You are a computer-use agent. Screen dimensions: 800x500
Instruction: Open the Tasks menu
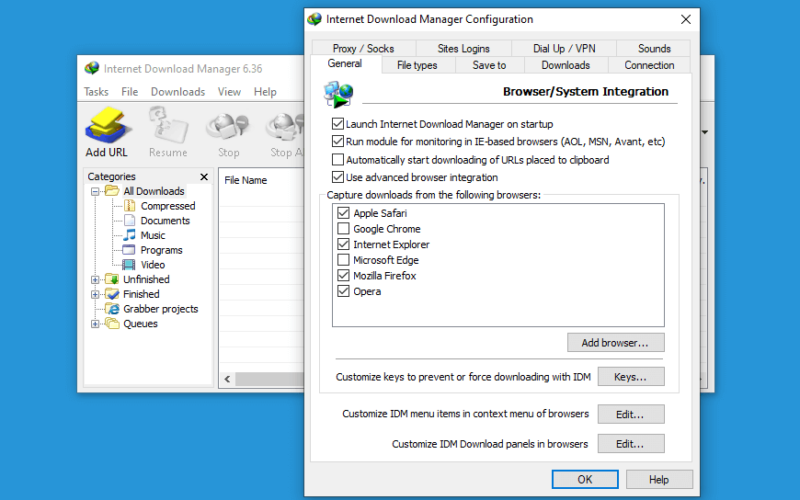pyautogui.click(x=96, y=92)
